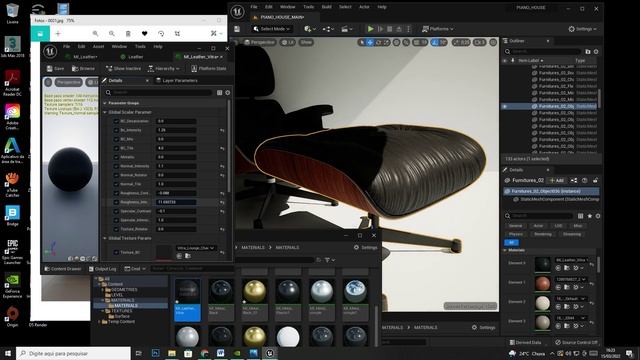Select the viewport select-mode arrow tool
The width and height of the screenshot is (640, 360).
tap(362, 42)
